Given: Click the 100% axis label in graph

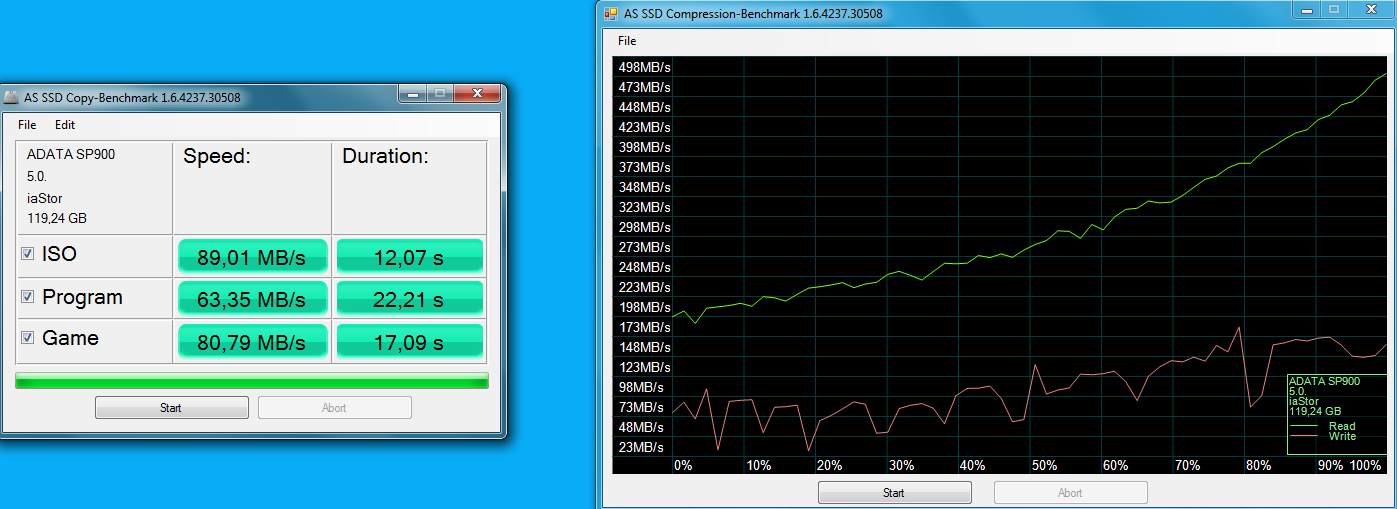Looking at the screenshot, I should [x=1365, y=466].
